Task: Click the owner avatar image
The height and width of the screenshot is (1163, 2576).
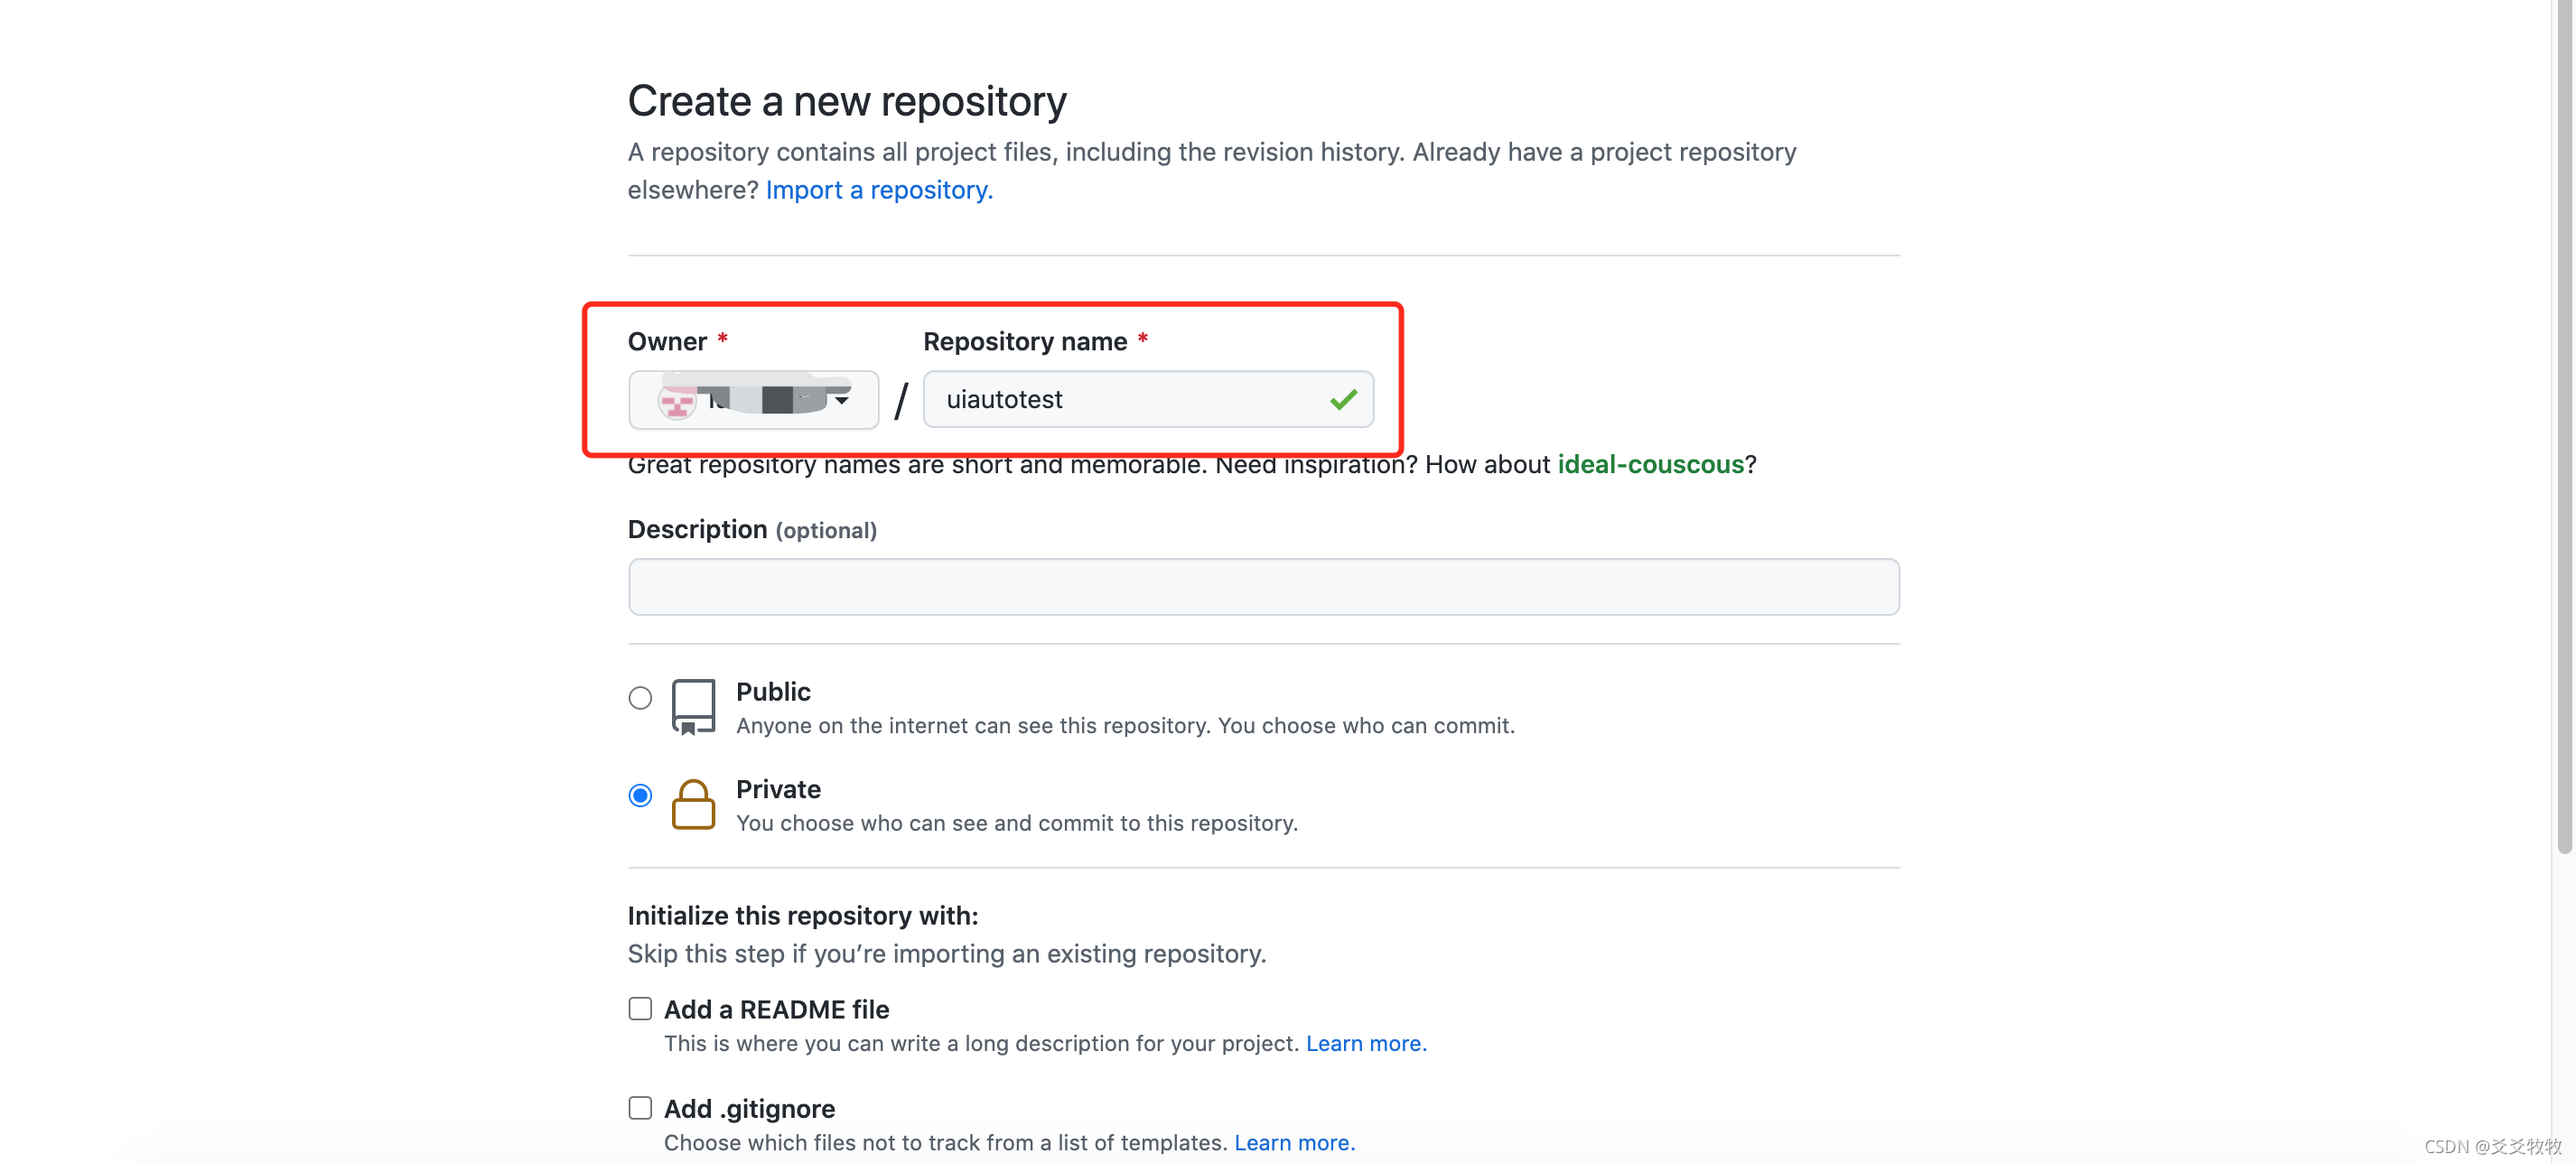Action: click(x=677, y=400)
